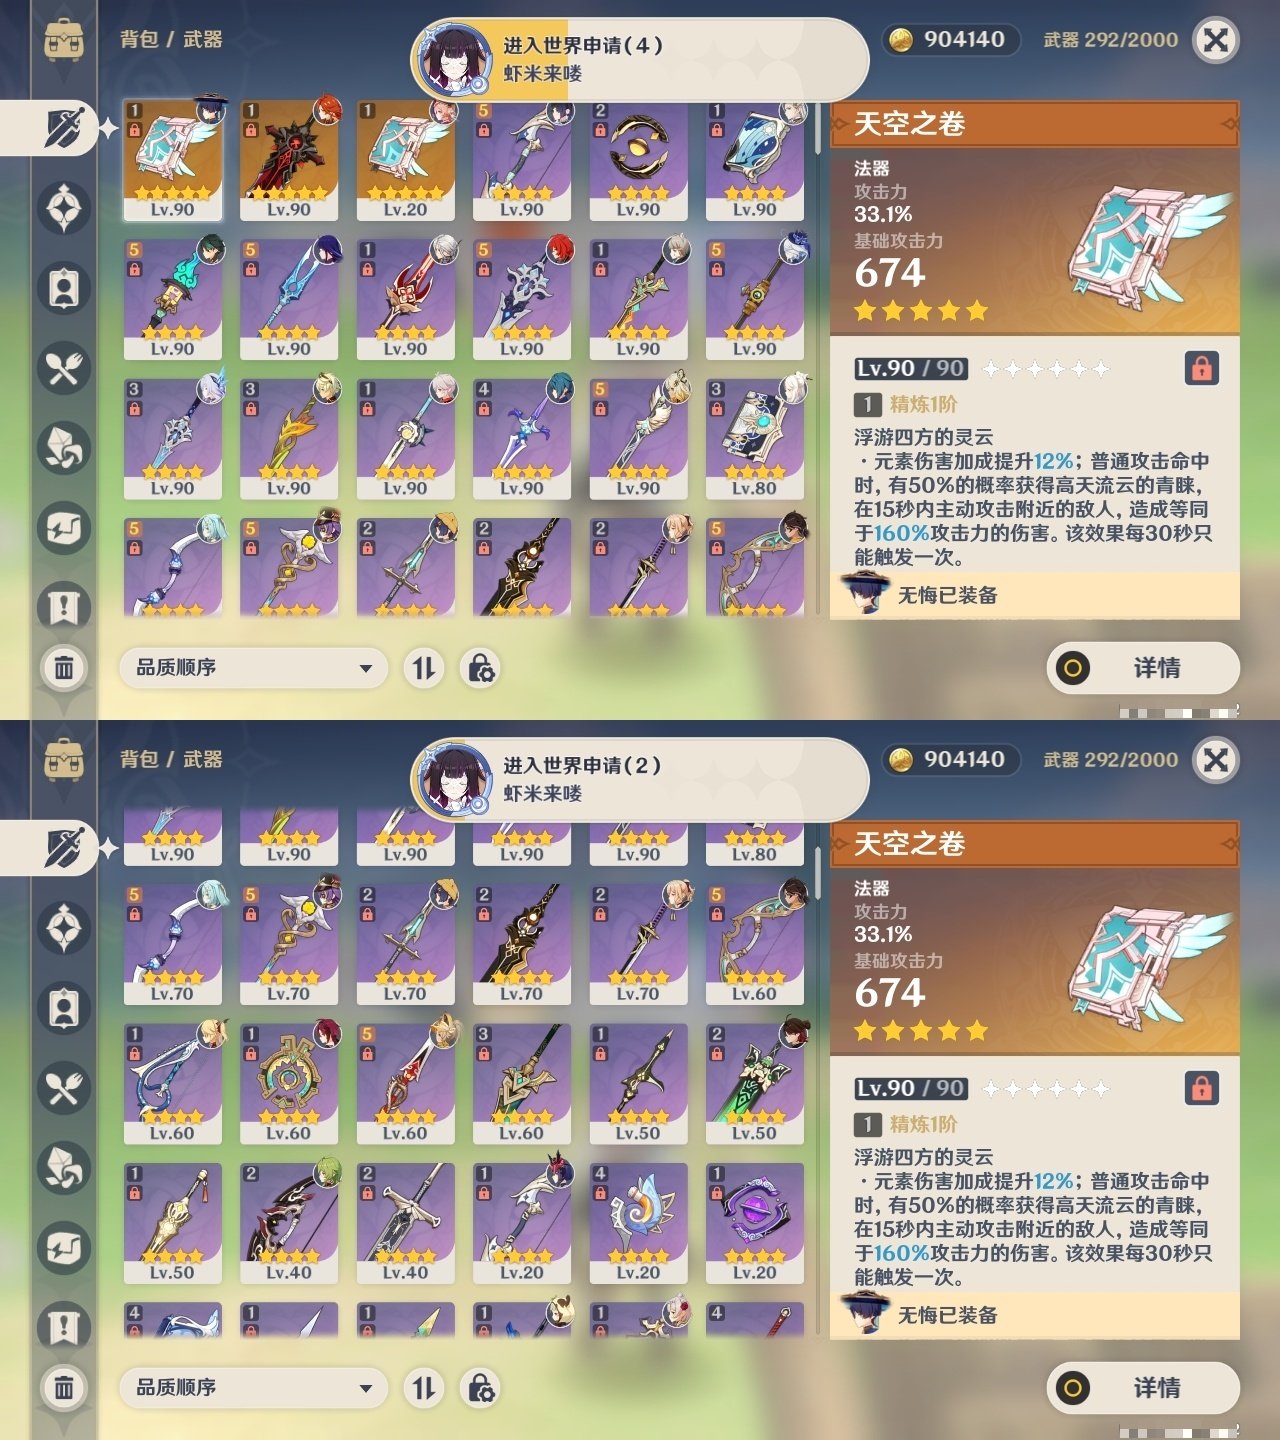Select the golden polearm at Lv.50
Image resolution: width=1280 pixels, height=1440 pixels.
173,1223
